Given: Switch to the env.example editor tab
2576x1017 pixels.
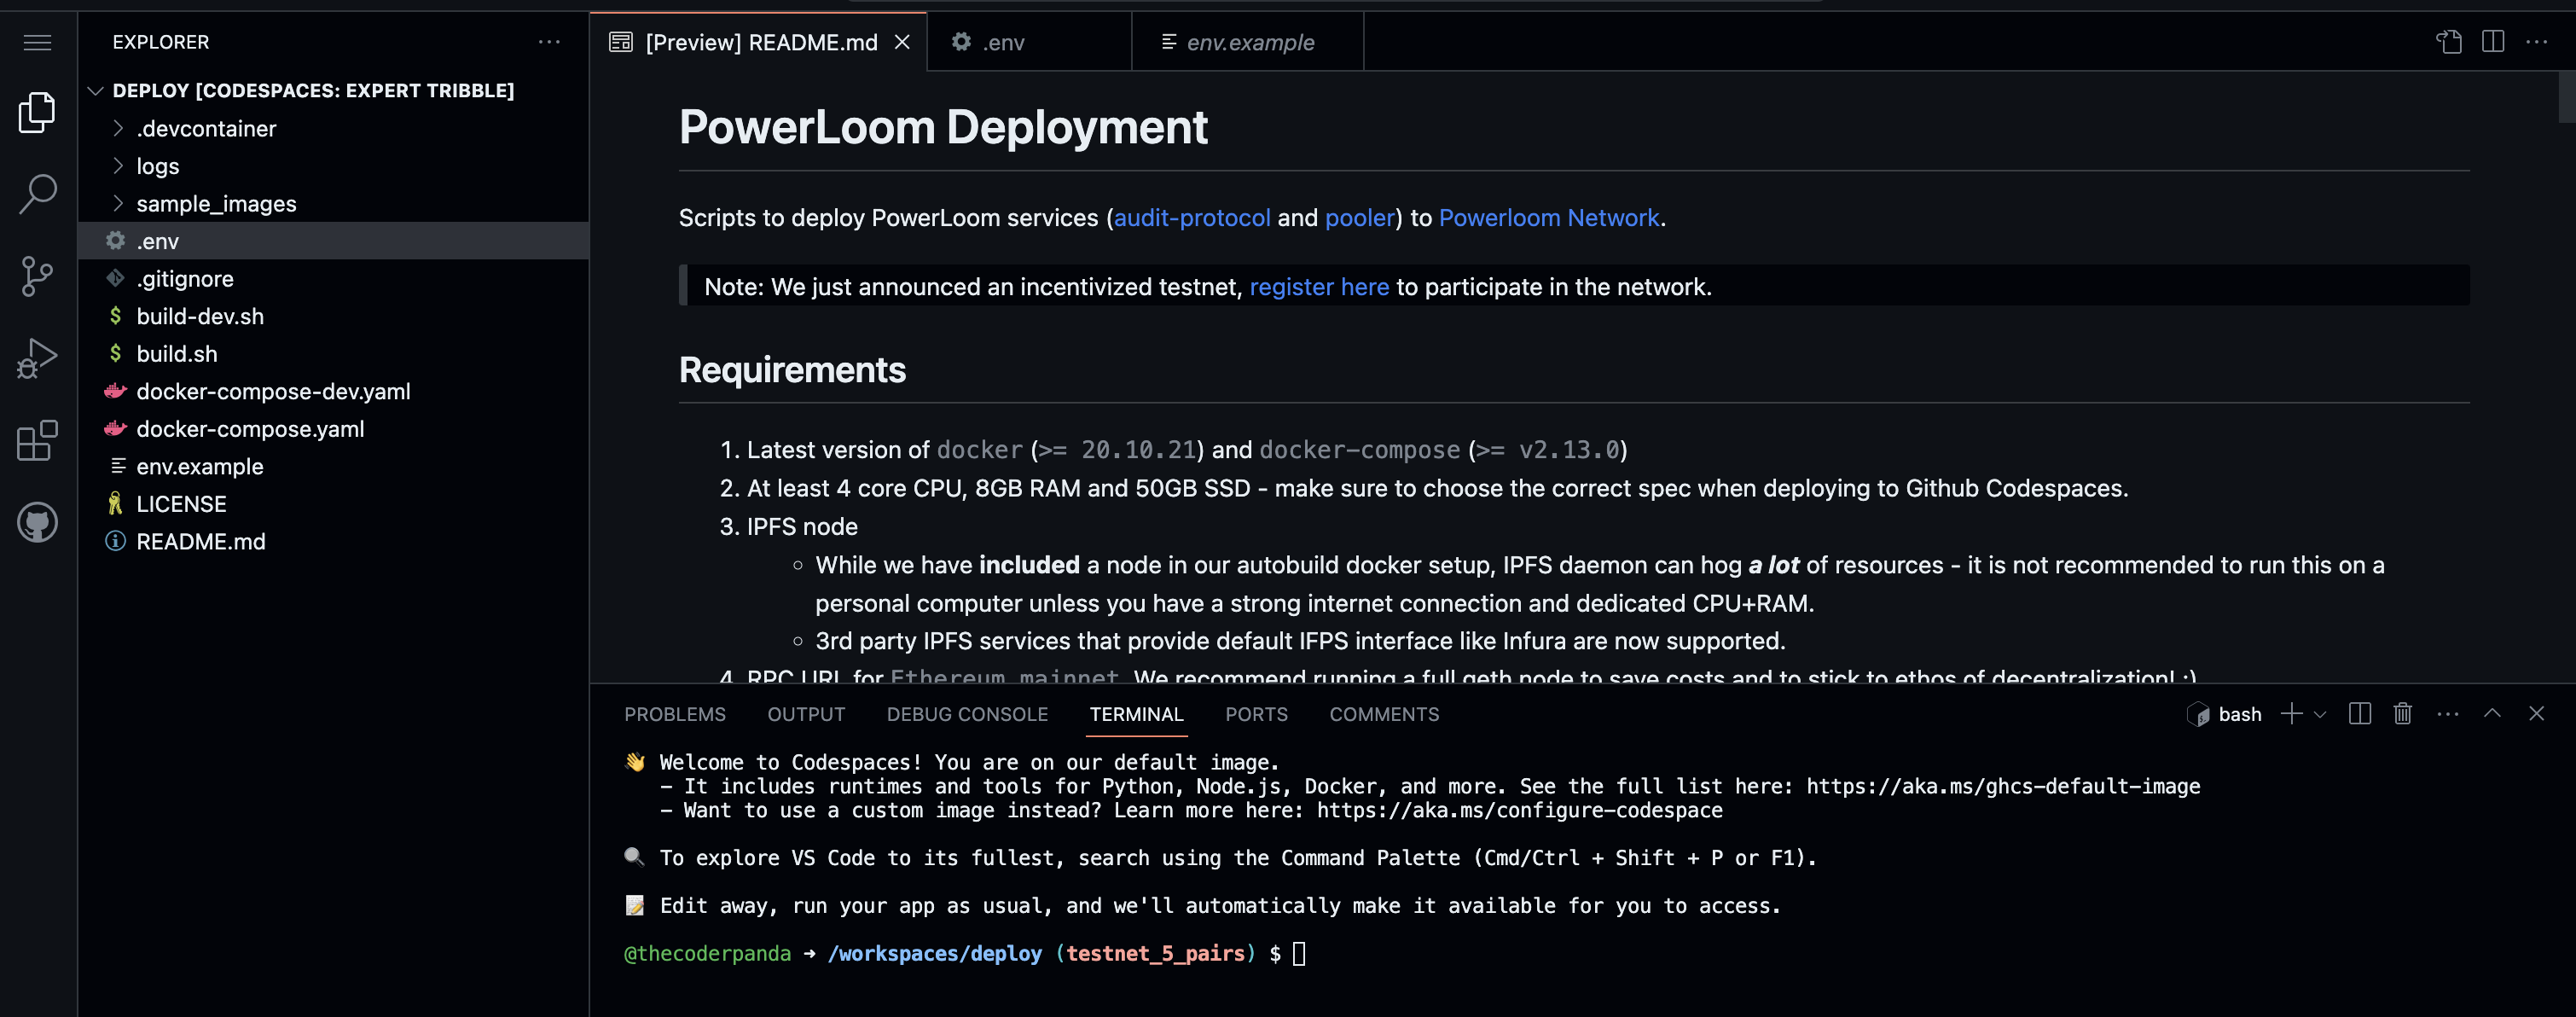Looking at the screenshot, I should 1248,42.
